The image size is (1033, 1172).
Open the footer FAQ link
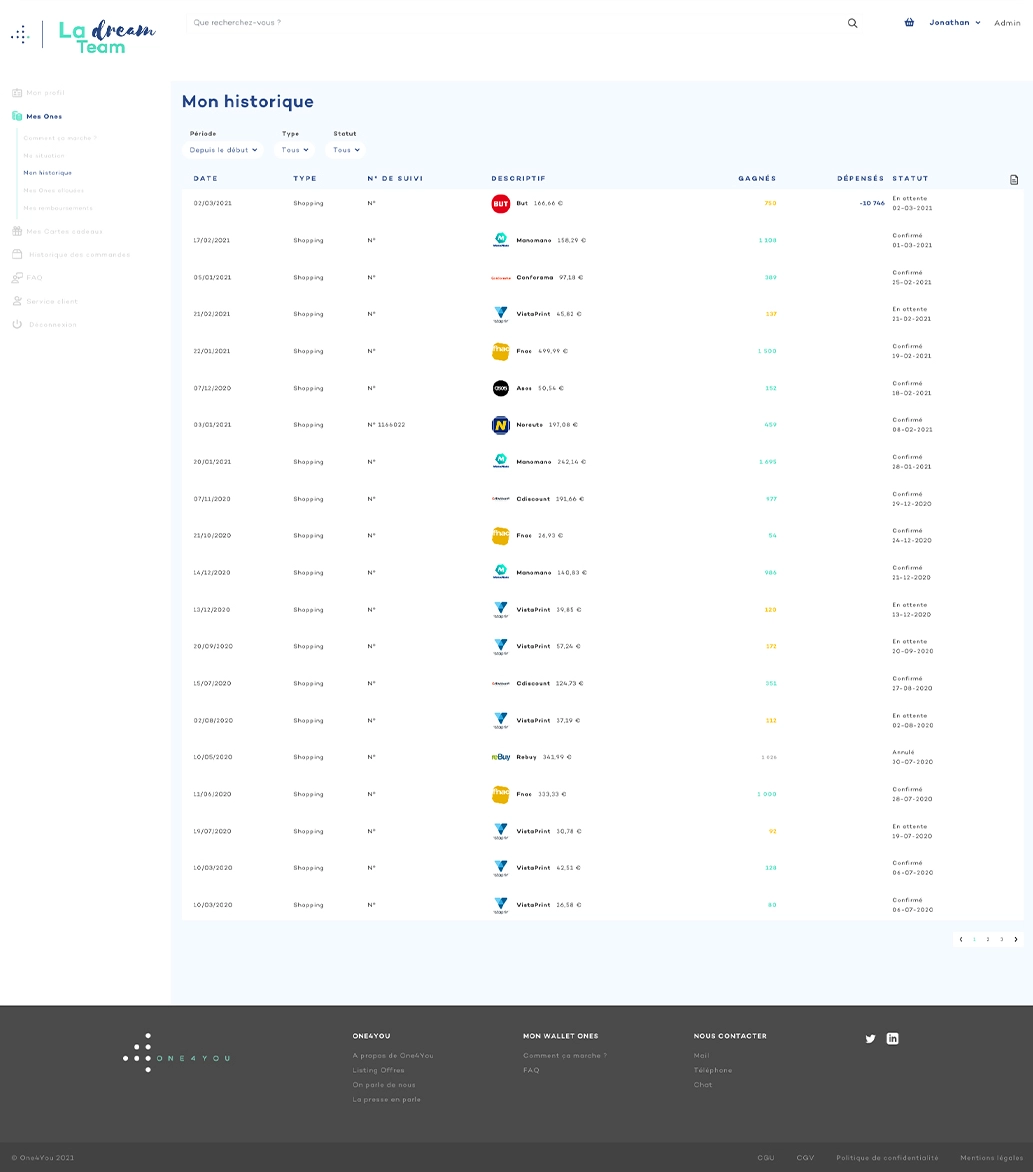531,1070
